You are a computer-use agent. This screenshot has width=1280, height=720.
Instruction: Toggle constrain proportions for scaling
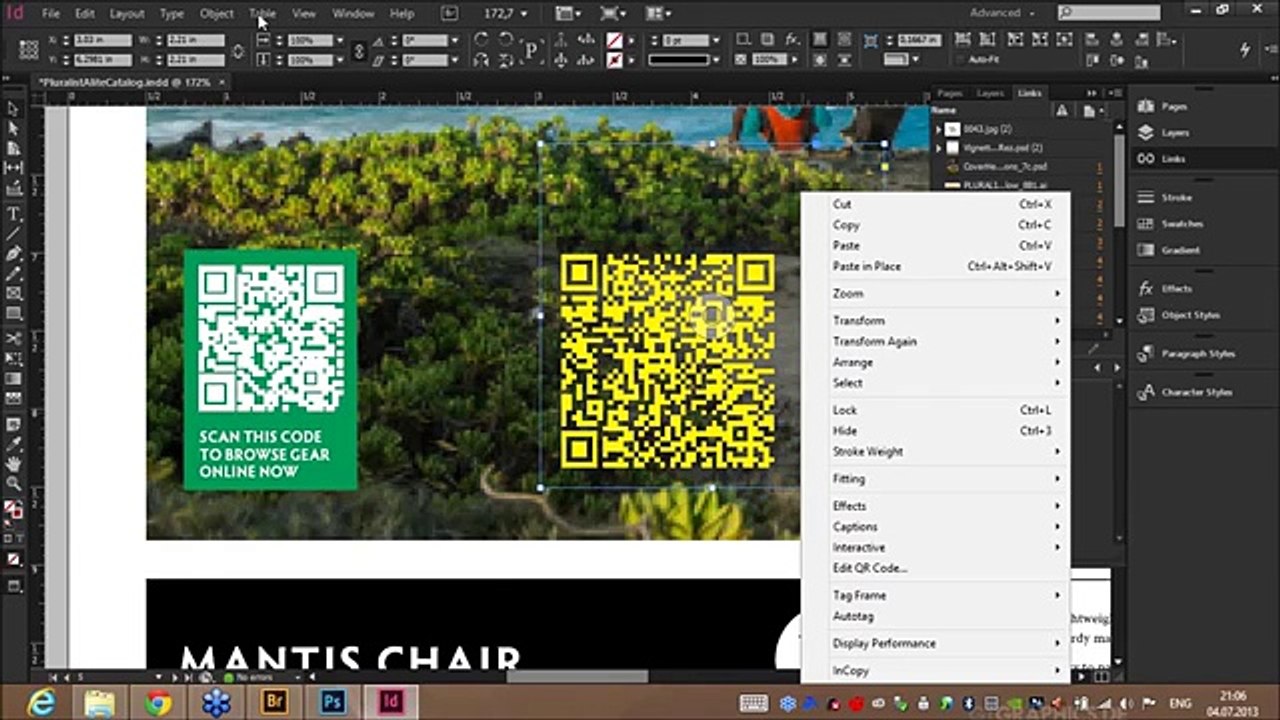coord(359,50)
